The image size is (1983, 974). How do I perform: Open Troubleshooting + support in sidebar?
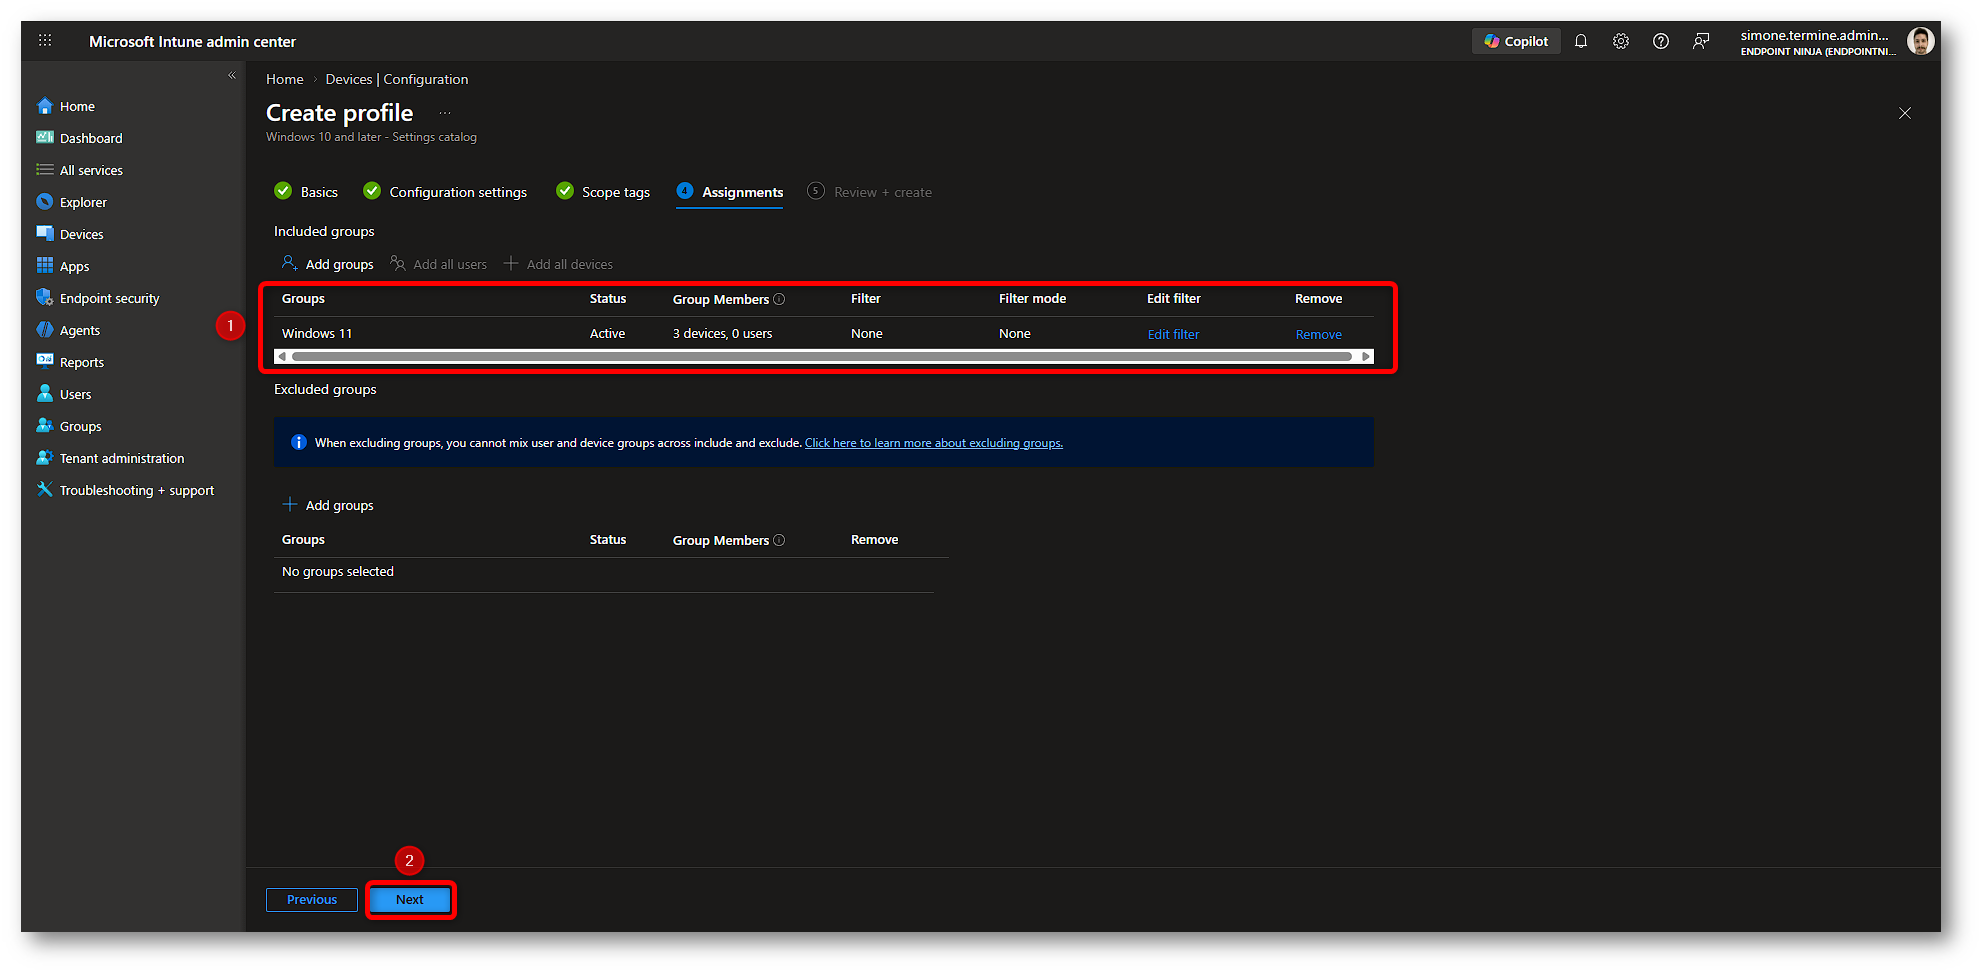click(136, 490)
